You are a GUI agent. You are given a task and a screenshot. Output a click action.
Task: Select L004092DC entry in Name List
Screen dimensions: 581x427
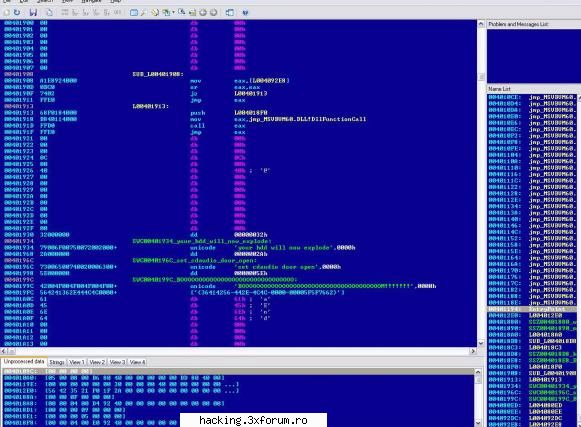pos(532,418)
